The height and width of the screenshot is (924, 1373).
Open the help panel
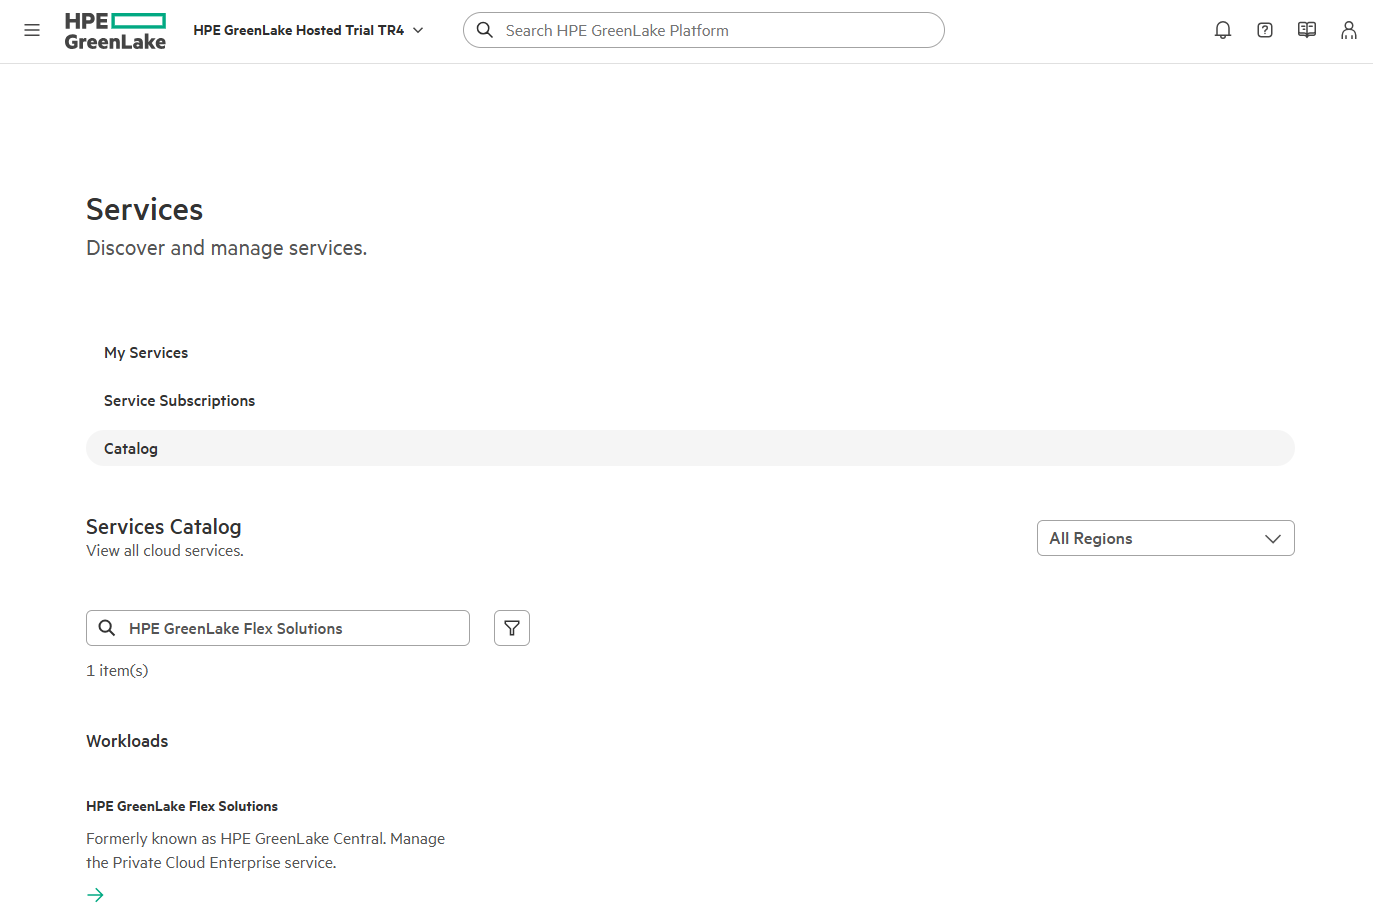point(1264,30)
